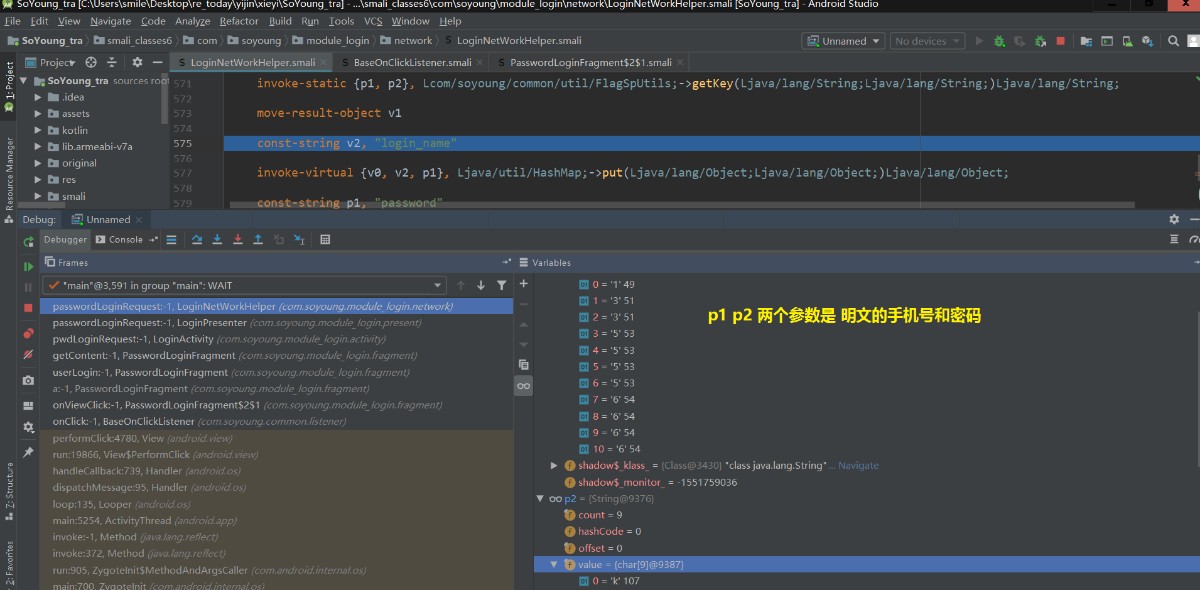The image size is (1200, 590).
Task: Click the Navigate link beside shadow$_klass_
Action: pos(858,465)
